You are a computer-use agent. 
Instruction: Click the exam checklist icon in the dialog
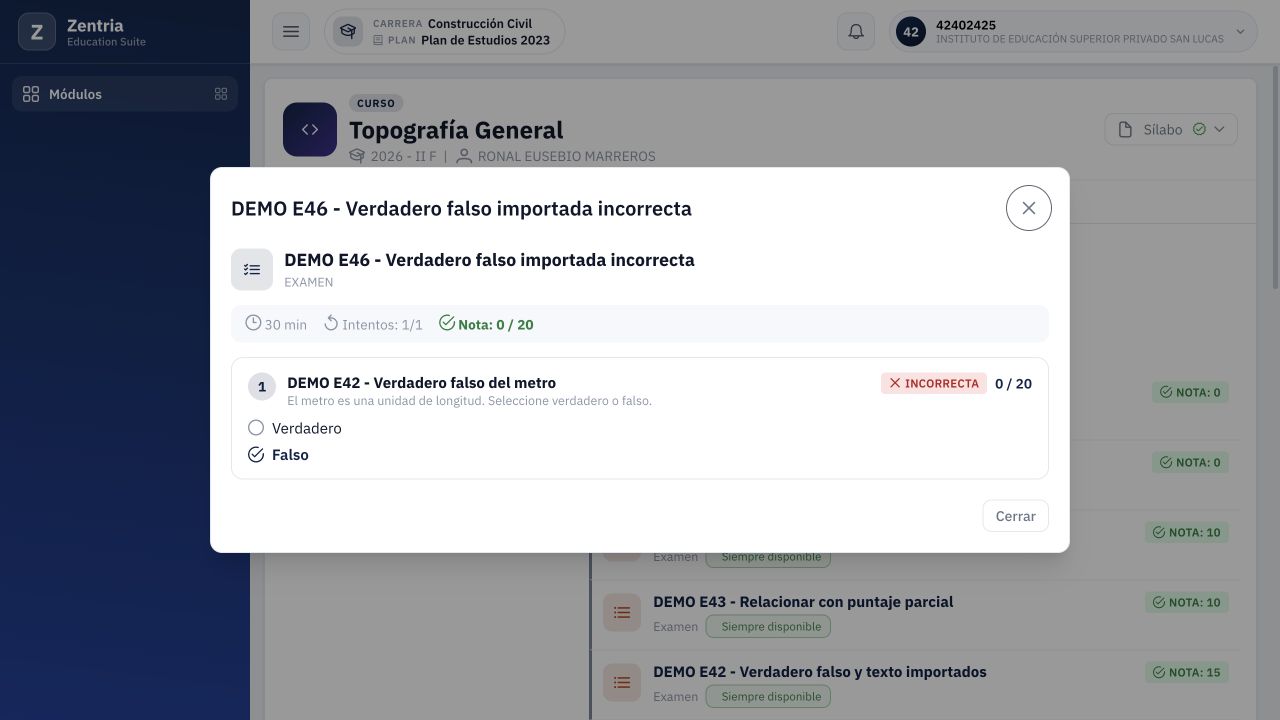click(x=252, y=270)
